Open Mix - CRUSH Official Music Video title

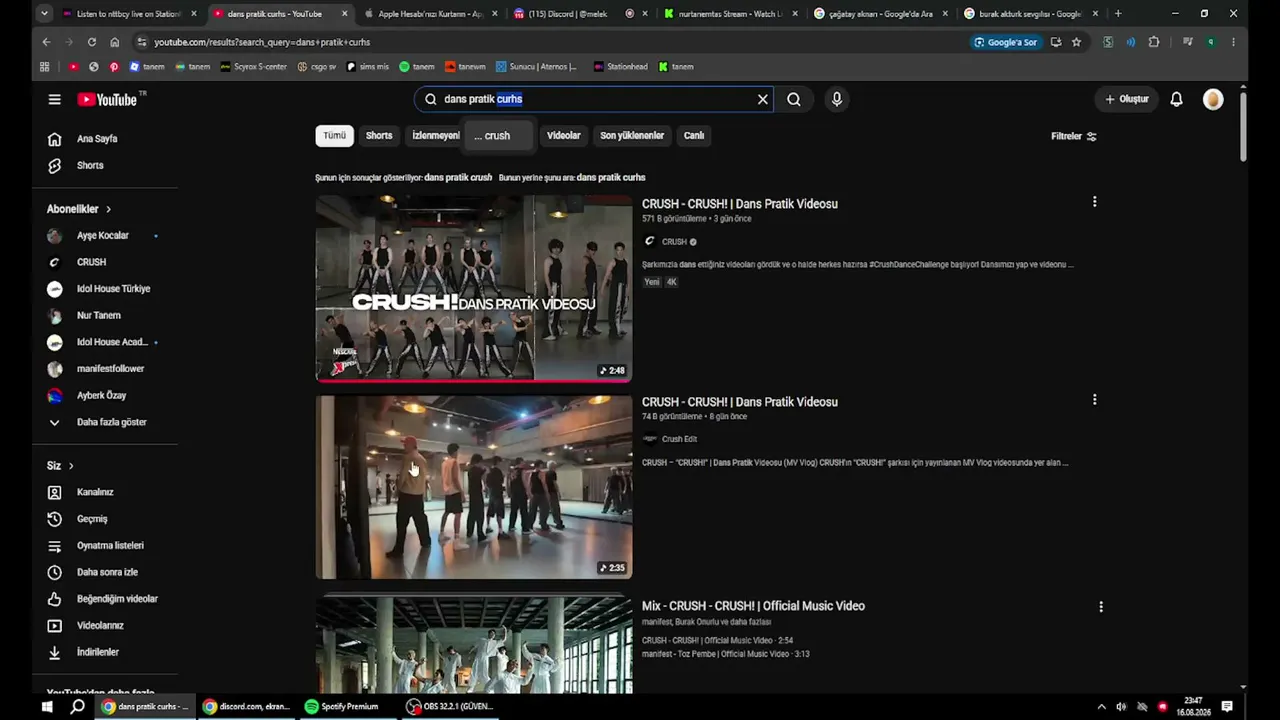point(753,606)
